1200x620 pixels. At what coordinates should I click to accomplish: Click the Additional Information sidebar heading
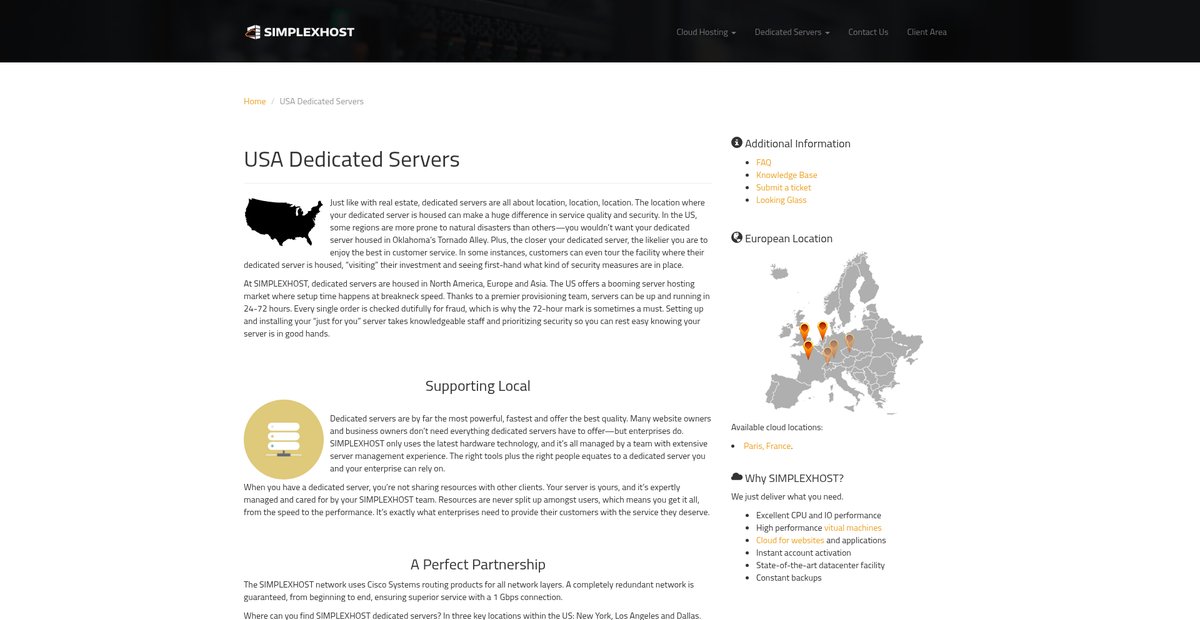[x=798, y=143]
